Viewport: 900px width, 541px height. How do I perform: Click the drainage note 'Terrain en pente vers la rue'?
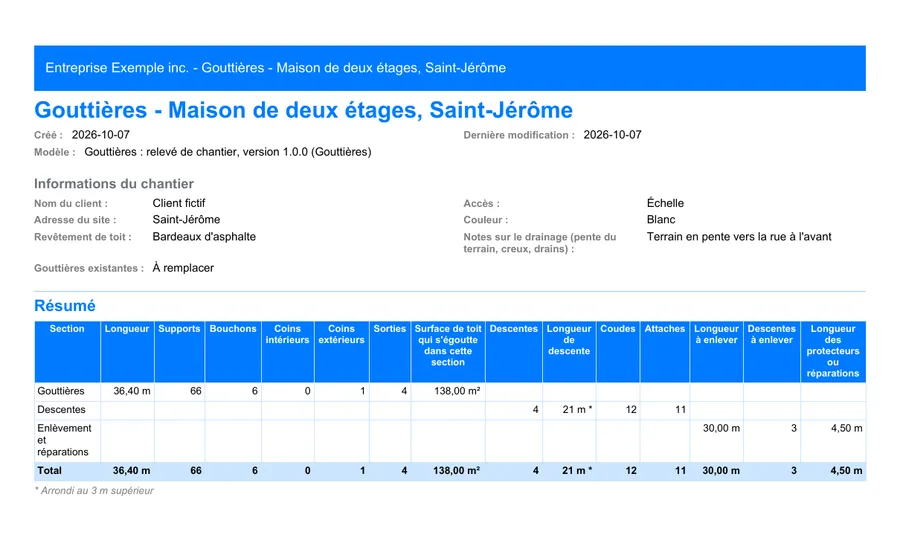(x=739, y=236)
